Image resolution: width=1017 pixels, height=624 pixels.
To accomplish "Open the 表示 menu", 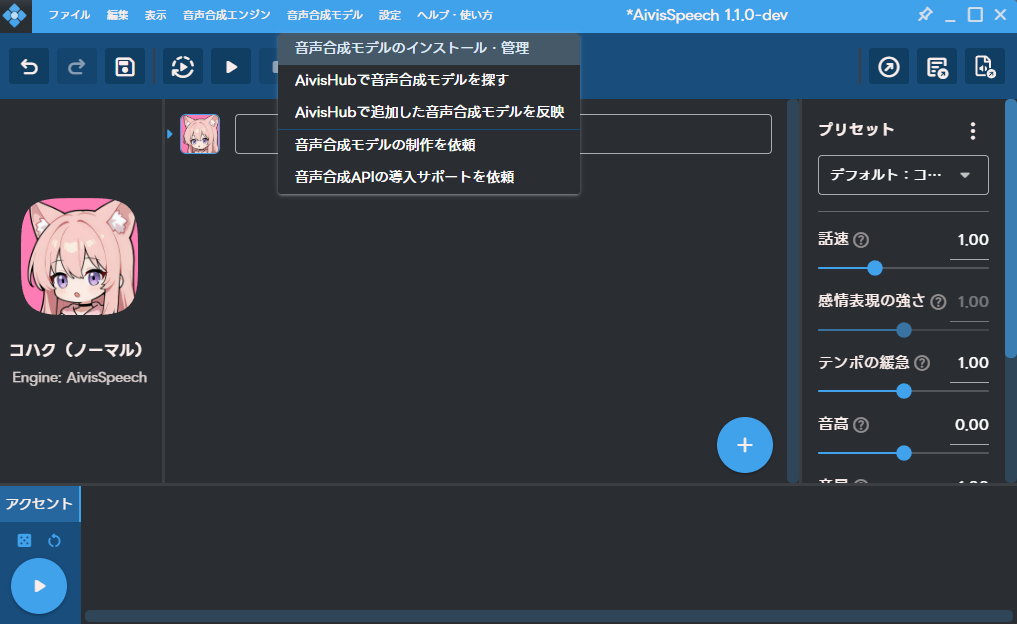I will (x=155, y=15).
